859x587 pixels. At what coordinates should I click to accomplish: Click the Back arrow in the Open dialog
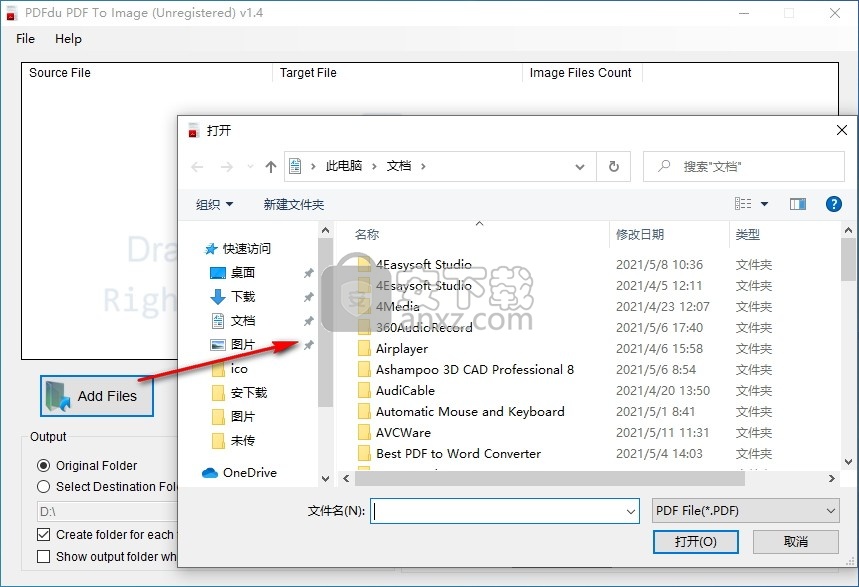[197, 167]
